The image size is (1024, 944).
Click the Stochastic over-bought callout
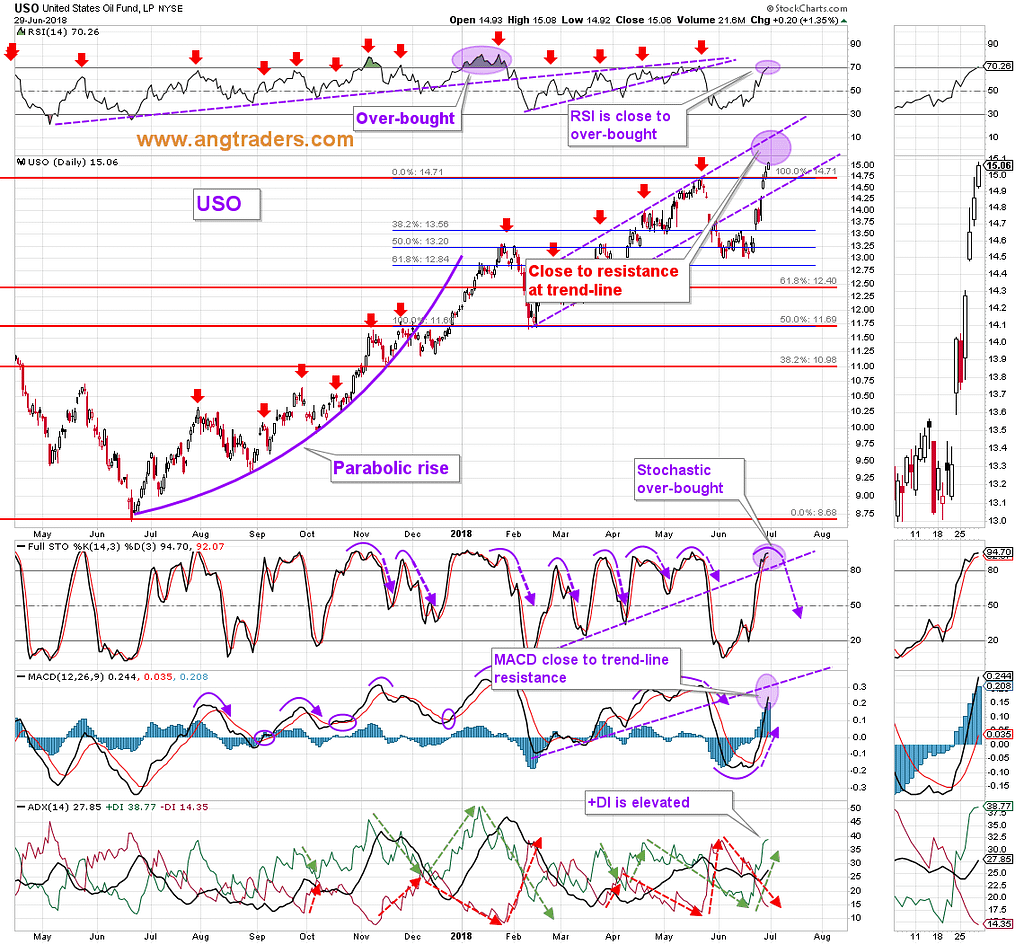pos(688,479)
